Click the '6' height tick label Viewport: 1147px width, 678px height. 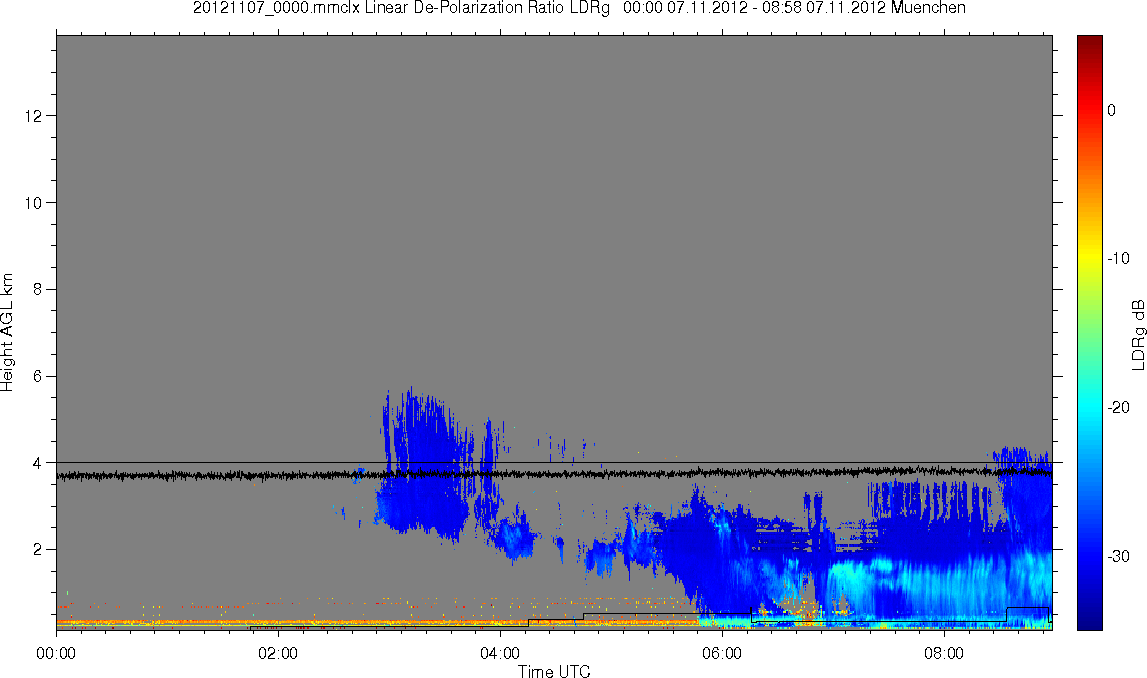[37, 376]
